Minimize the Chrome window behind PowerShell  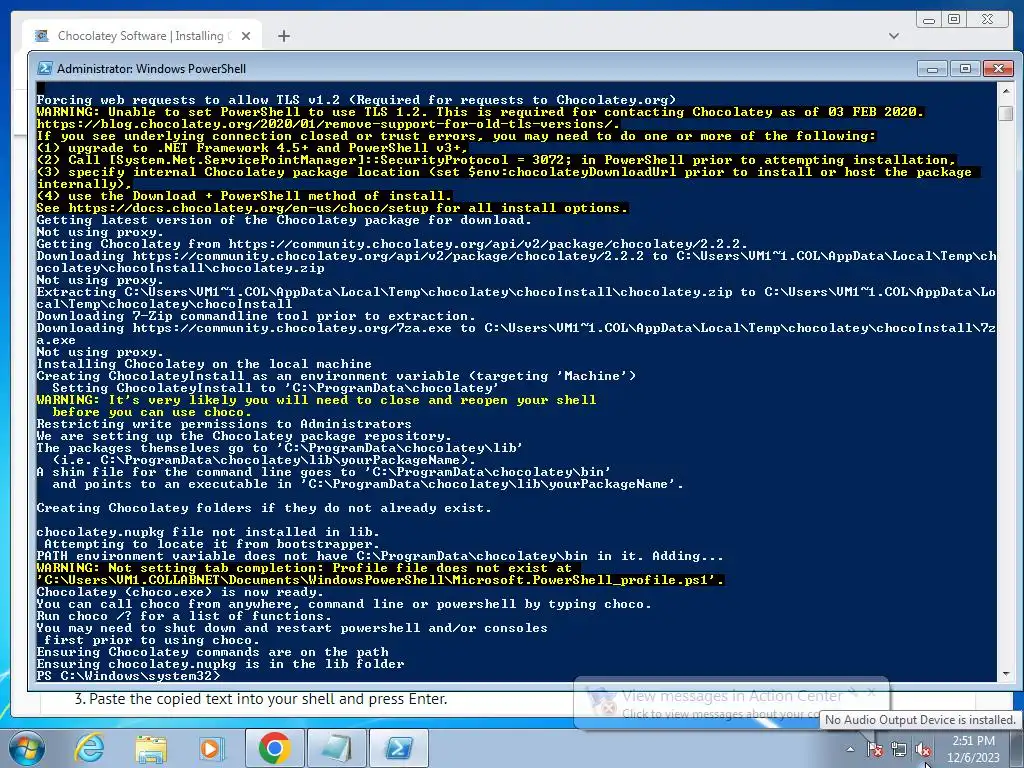point(928,20)
